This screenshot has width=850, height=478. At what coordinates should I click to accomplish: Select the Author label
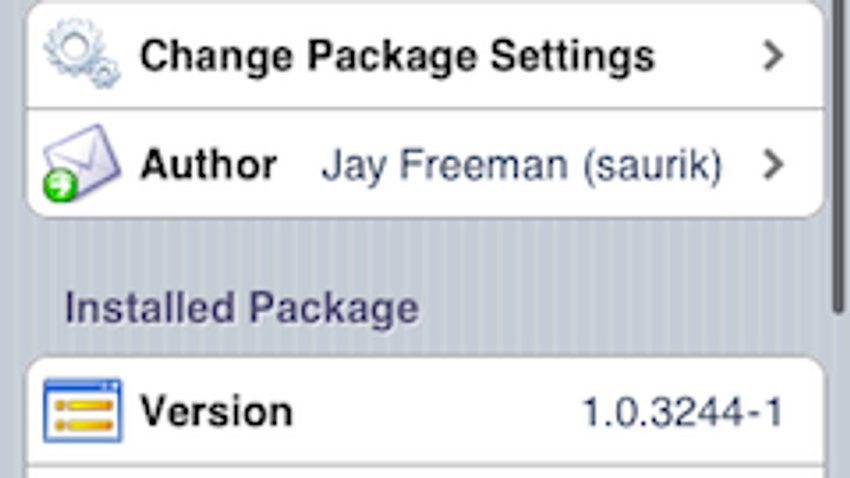click(209, 164)
